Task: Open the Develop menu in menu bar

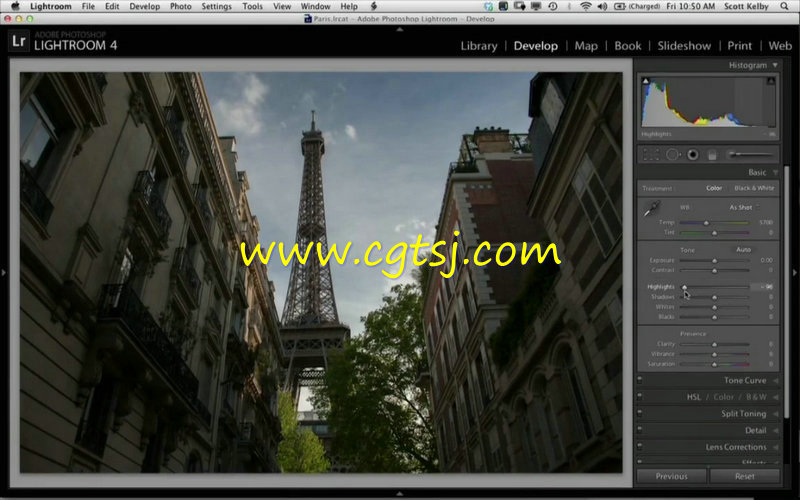Action: coord(144,6)
